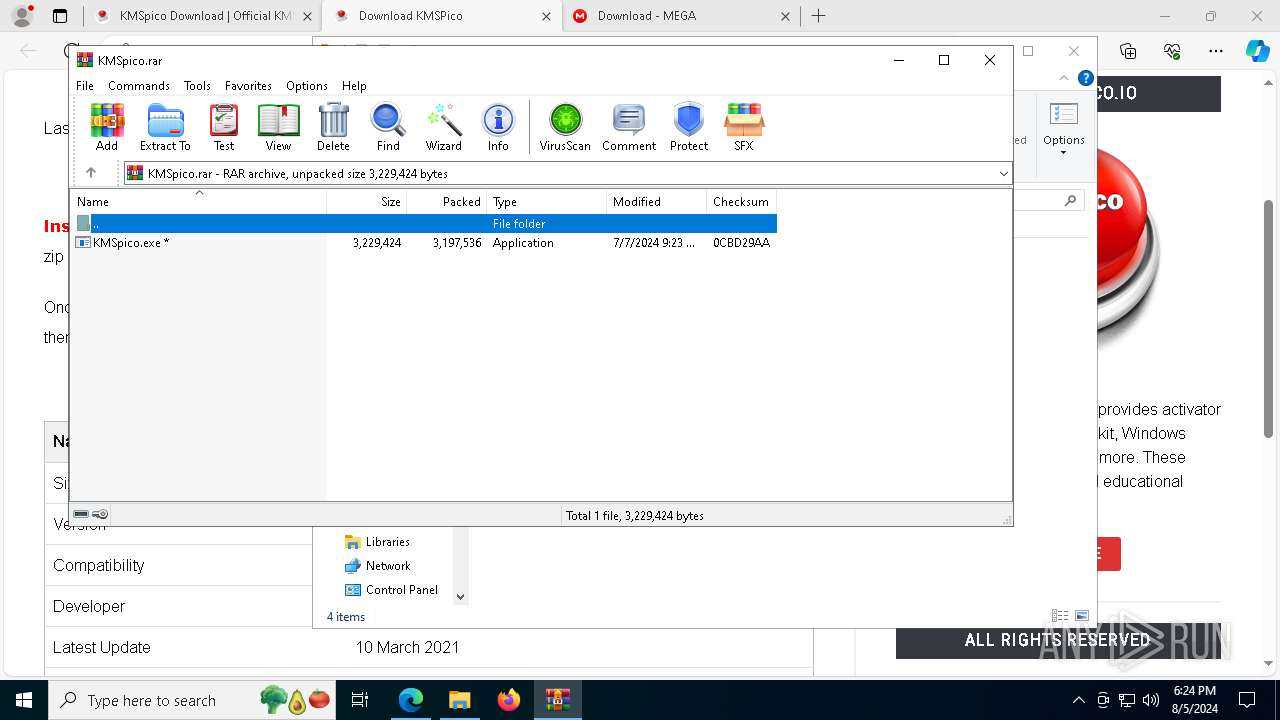Viewport: 1280px width, 720px height.
Task: Sort by Type column header
Action: pos(547,202)
